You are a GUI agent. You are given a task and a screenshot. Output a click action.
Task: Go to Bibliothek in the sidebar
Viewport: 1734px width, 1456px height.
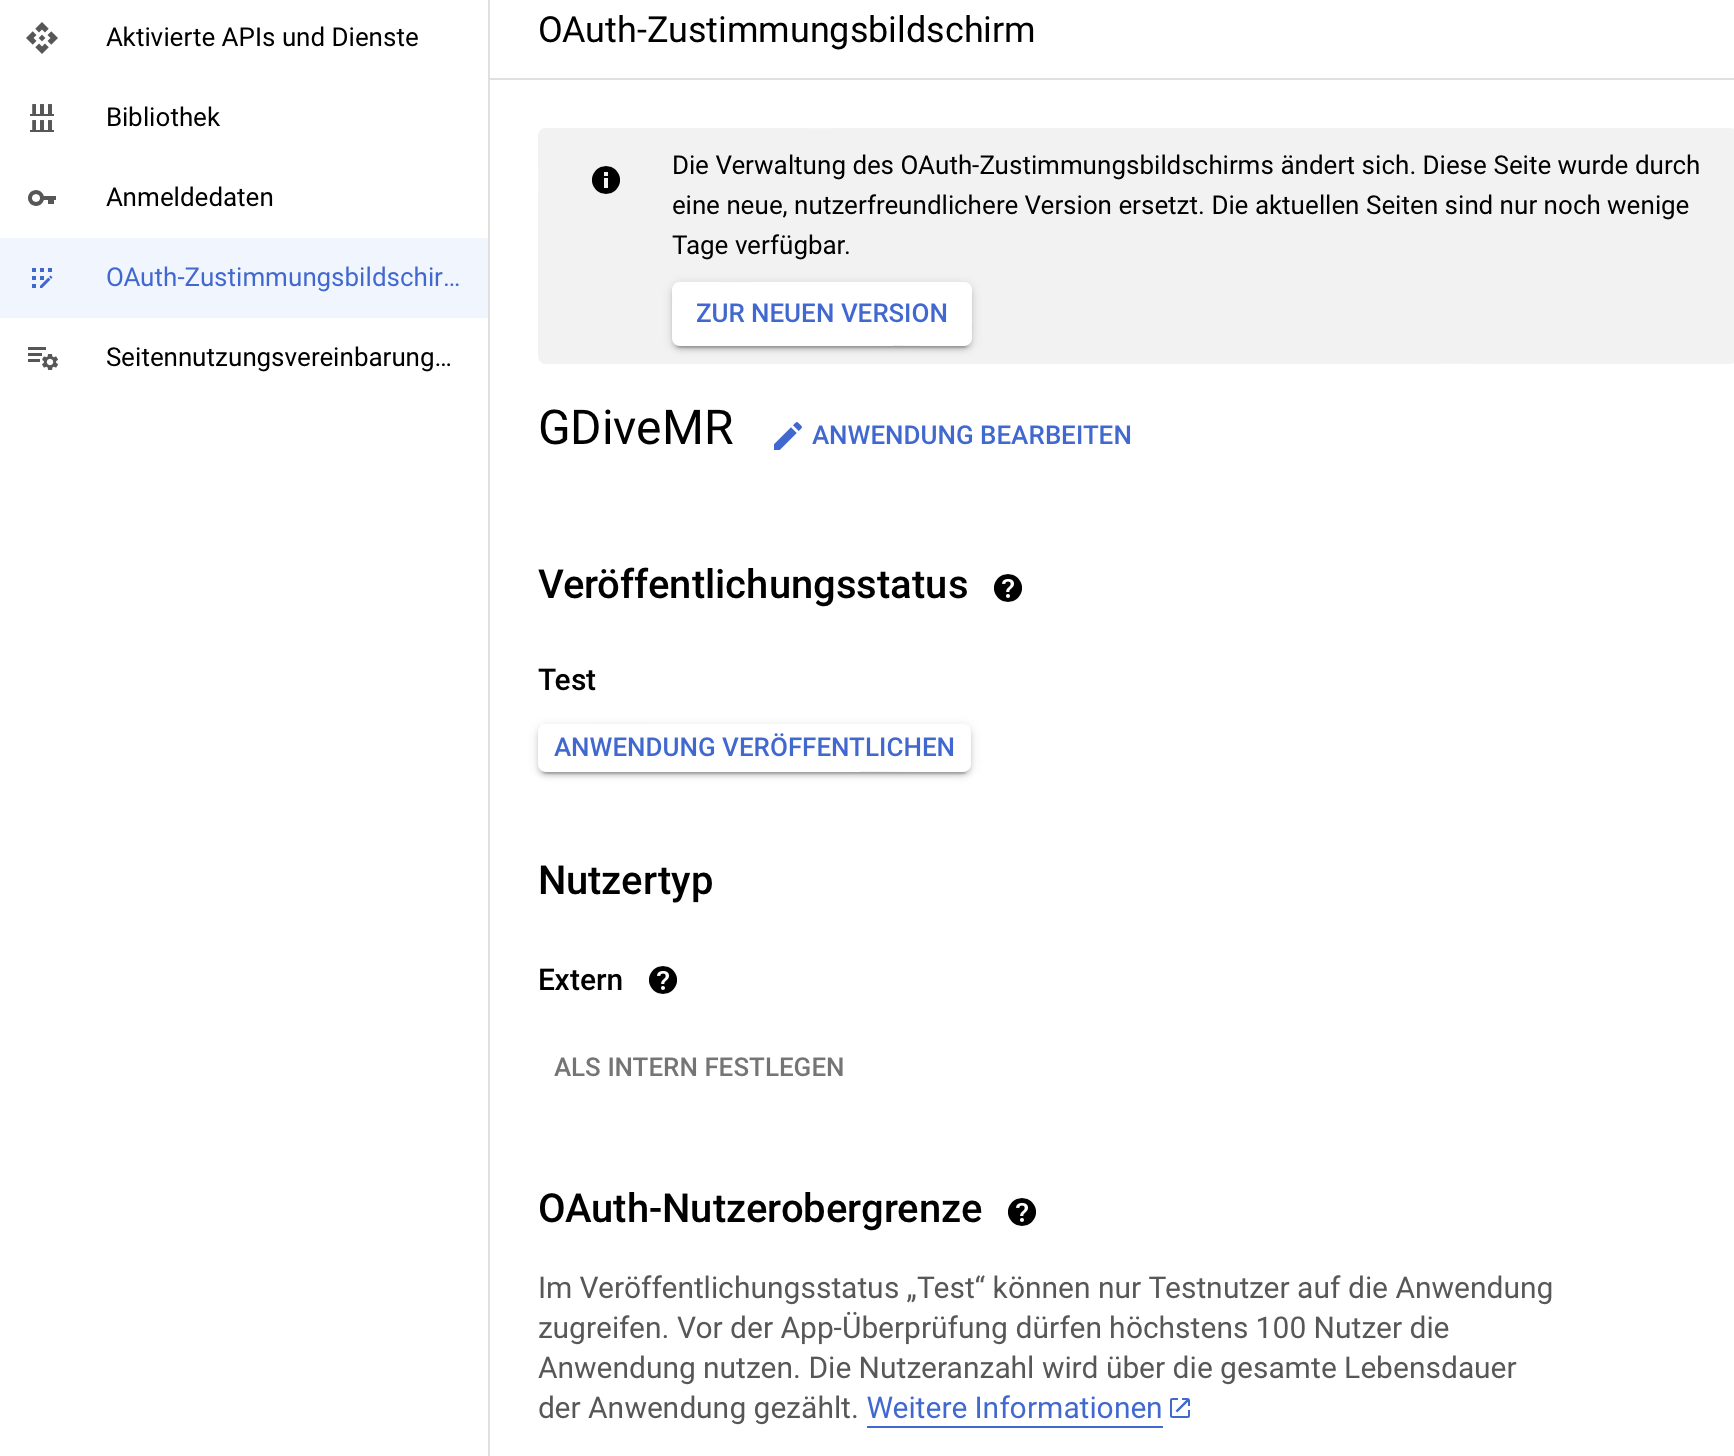pyautogui.click(x=163, y=118)
